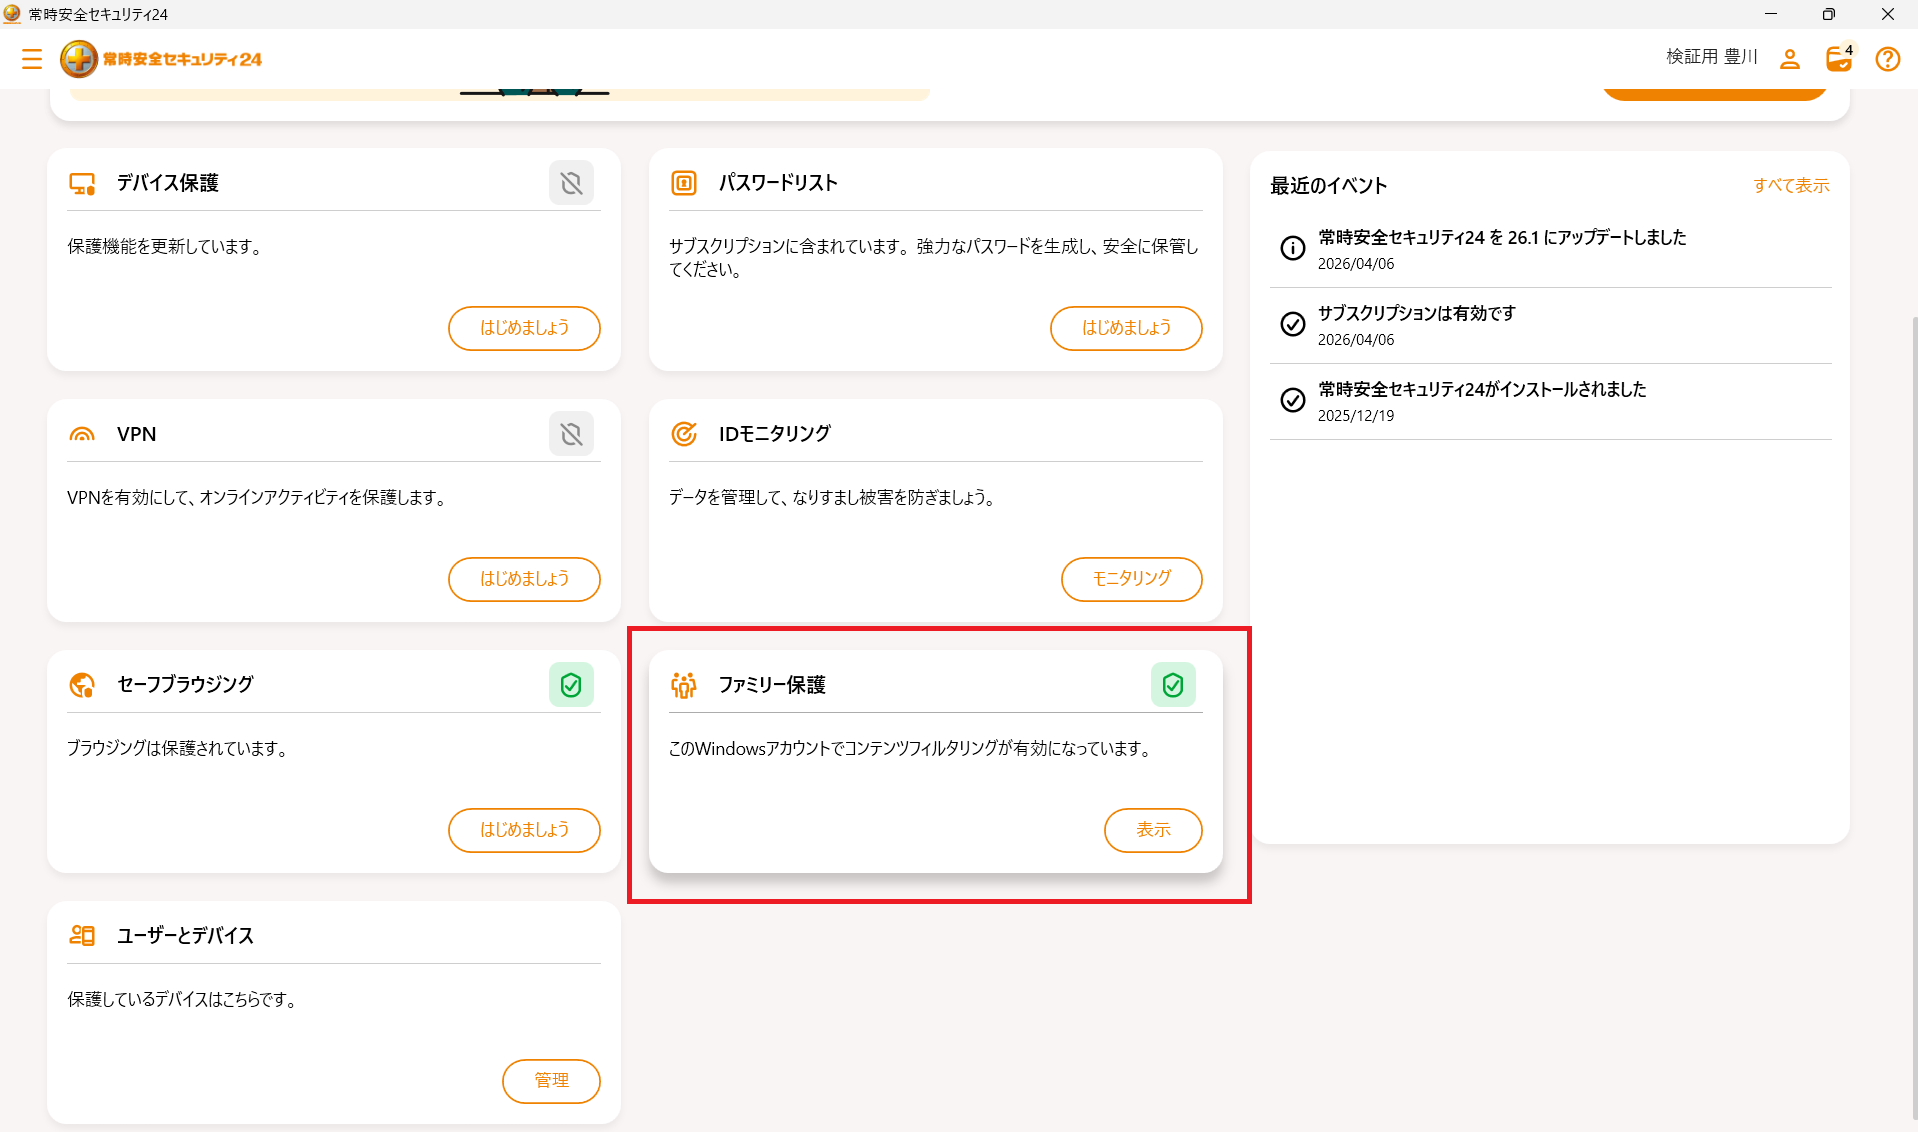Image resolution: width=1918 pixels, height=1132 pixels.
Task: Select the 最近のイベント panel heading
Action: (x=1327, y=185)
